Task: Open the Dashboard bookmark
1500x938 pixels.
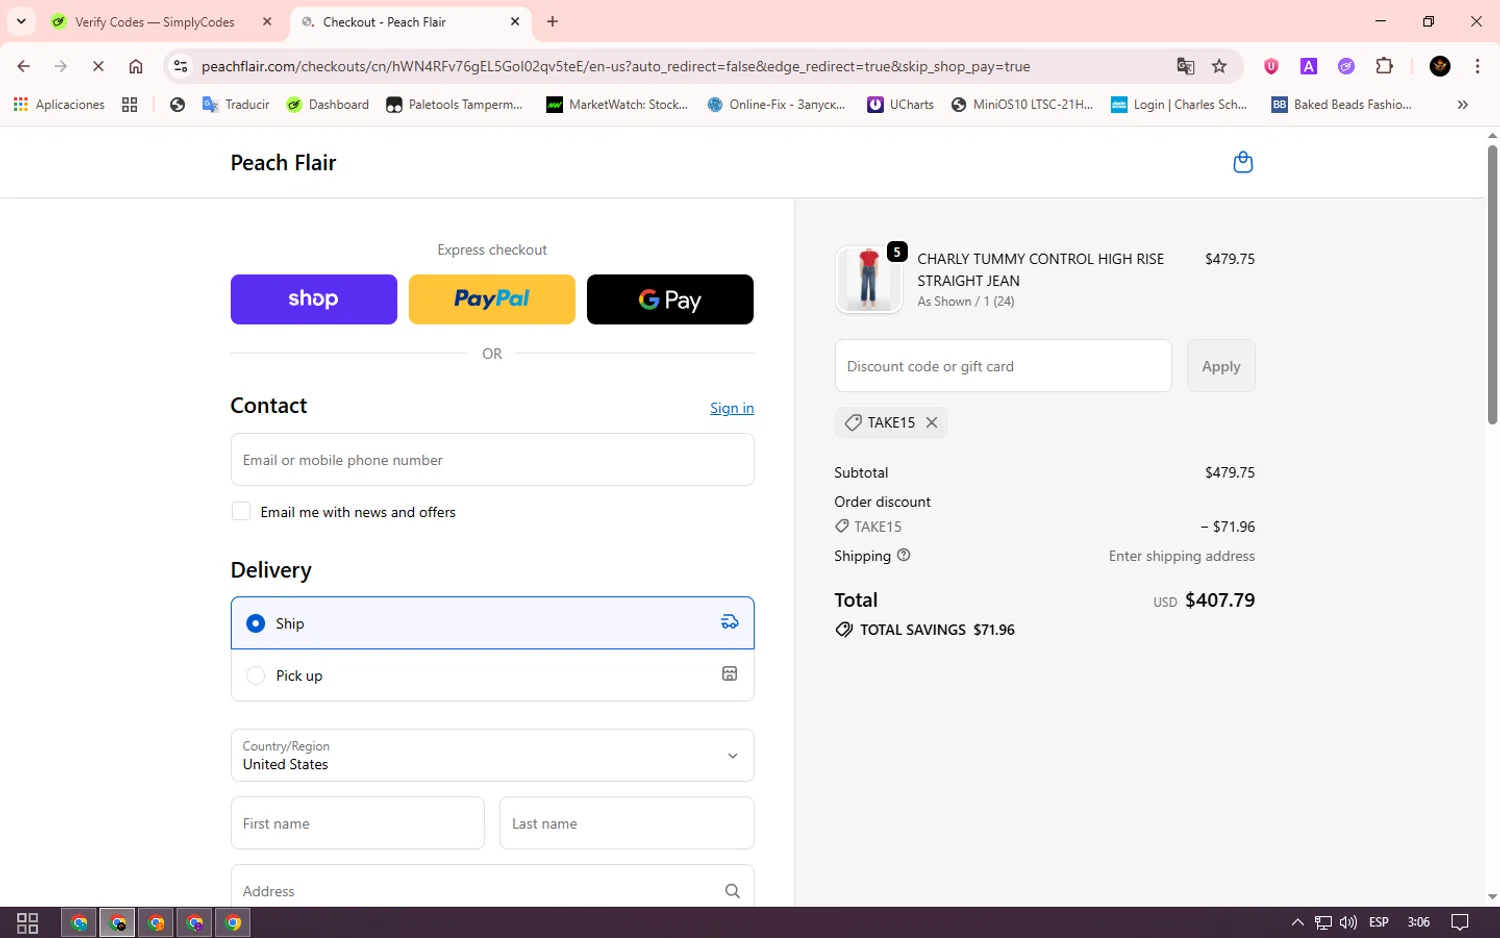Action: [327, 104]
